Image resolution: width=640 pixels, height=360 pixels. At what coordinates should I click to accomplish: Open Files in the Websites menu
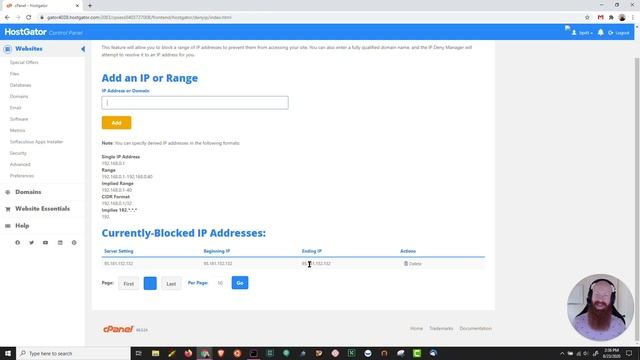pos(15,74)
